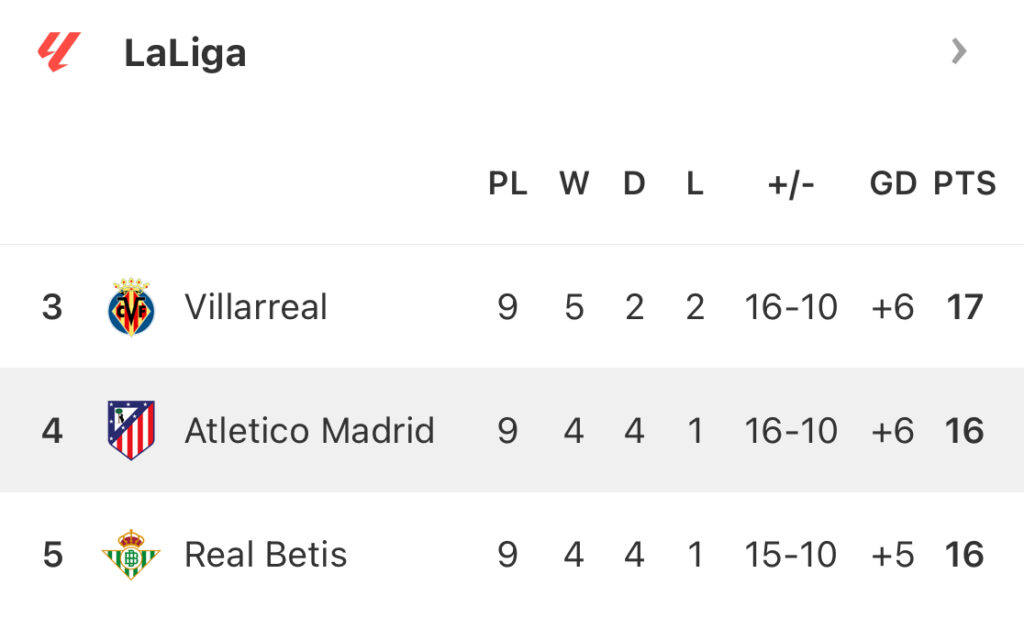Click Villarreal's 17 points value
The image size is (1024, 629).
pos(965,307)
